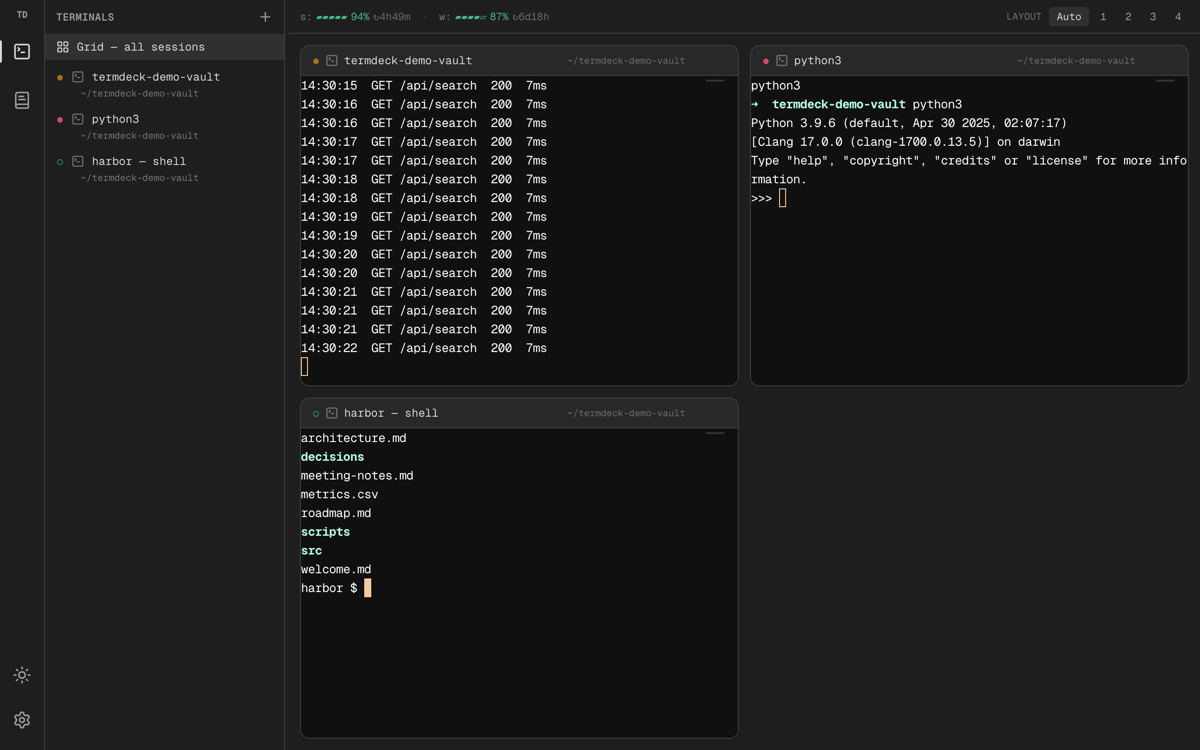Click the green ring in harbor — shell panel header
This screenshot has height=750, width=1200.
[316, 413]
